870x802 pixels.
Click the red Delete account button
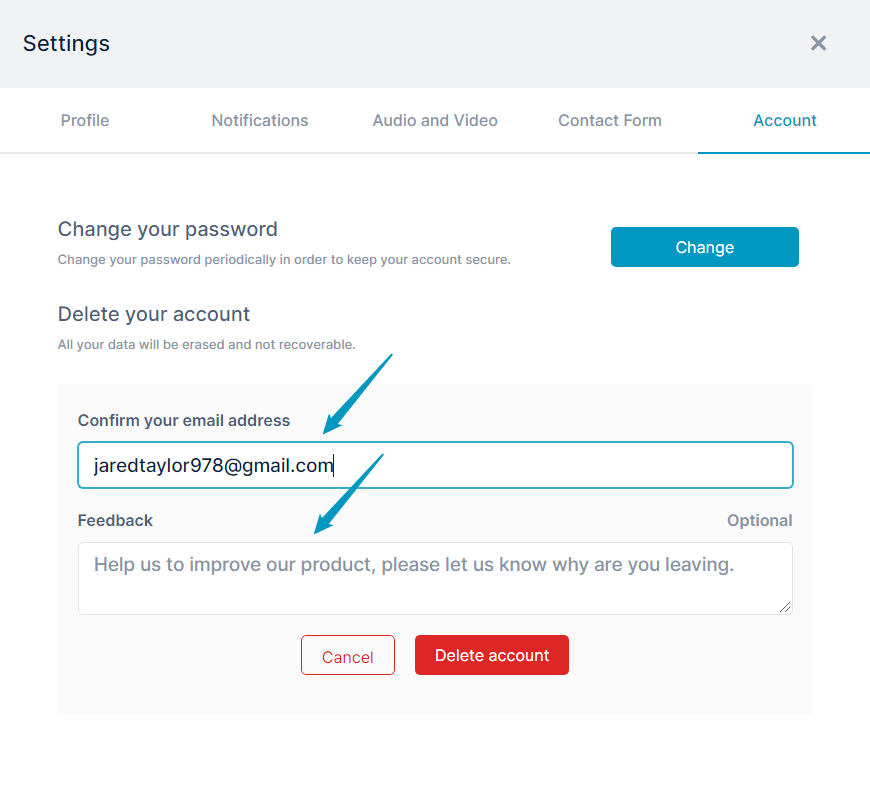(x=492, y=655)
